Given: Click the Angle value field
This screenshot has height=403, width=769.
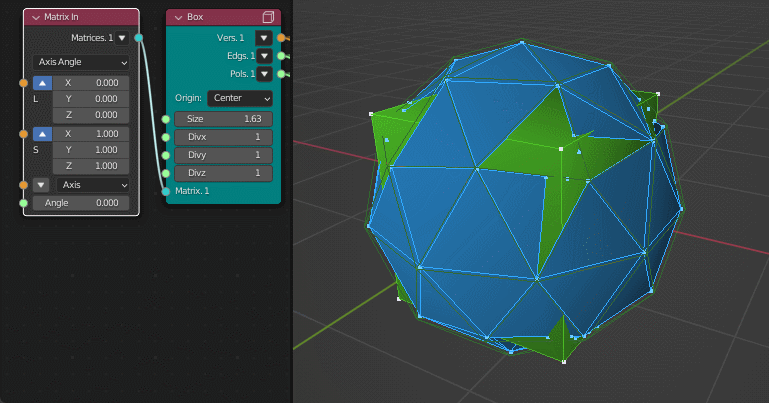Looking at the screenshot, I should 81,203.
